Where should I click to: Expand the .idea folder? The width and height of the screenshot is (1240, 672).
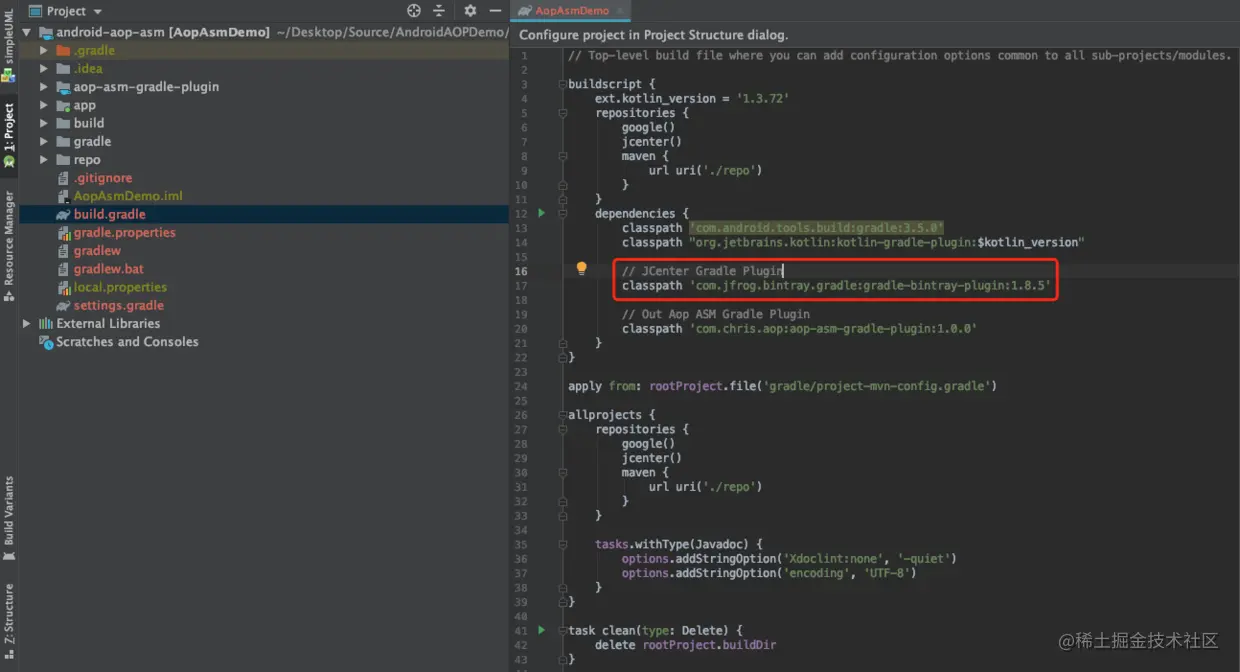coord(44,69)
